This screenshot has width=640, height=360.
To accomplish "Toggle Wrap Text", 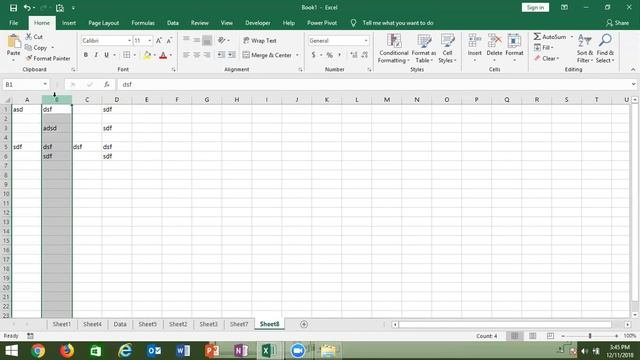I will tap(260, 40).
